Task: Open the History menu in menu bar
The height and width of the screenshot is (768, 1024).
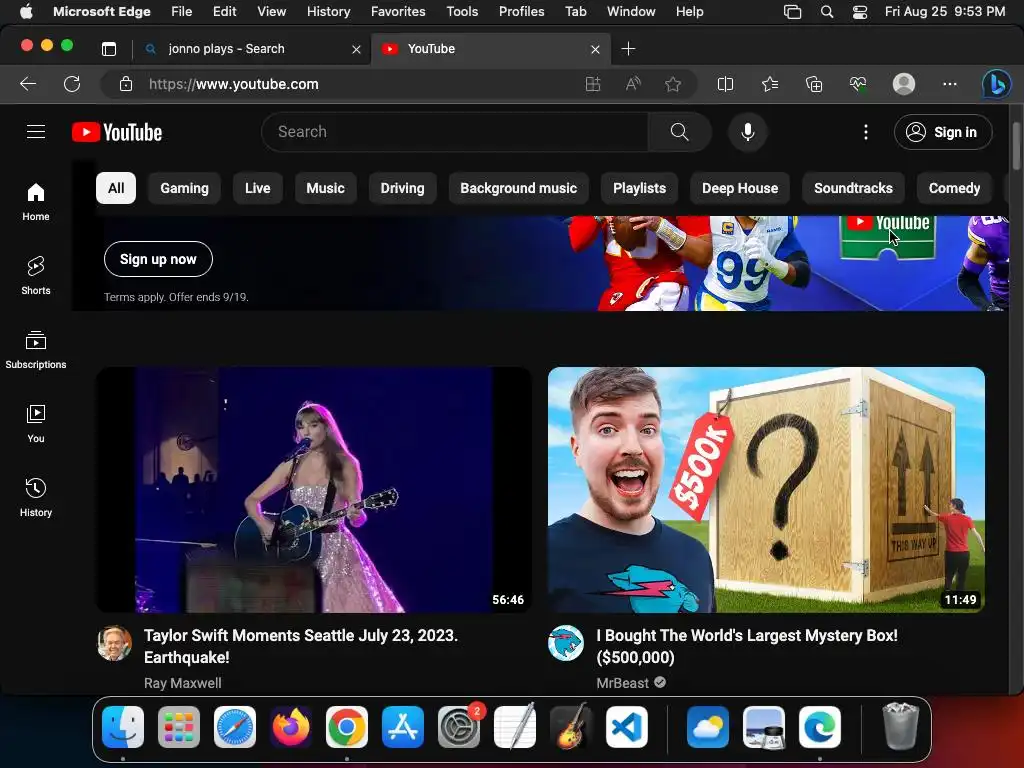Action: tap(328, 11)
